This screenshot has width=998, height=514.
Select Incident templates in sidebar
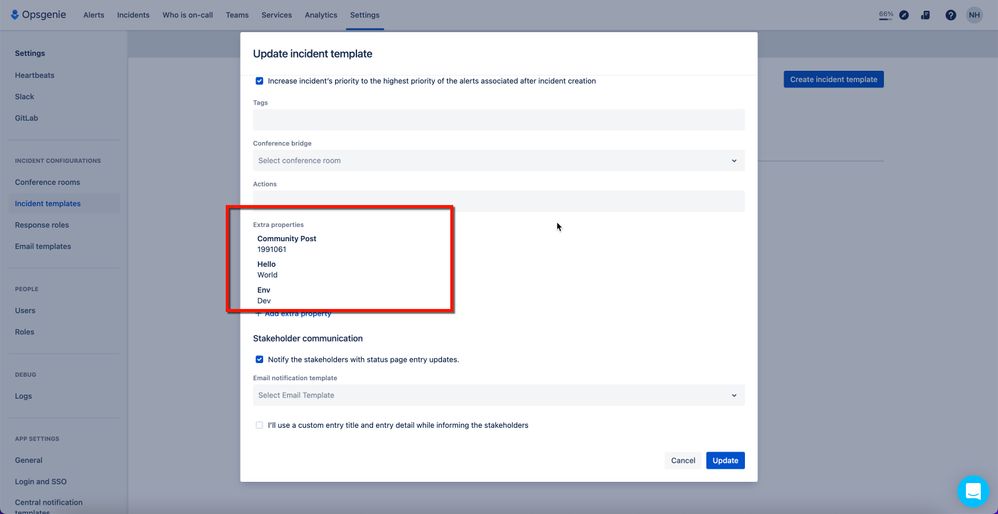click(48, 204)
